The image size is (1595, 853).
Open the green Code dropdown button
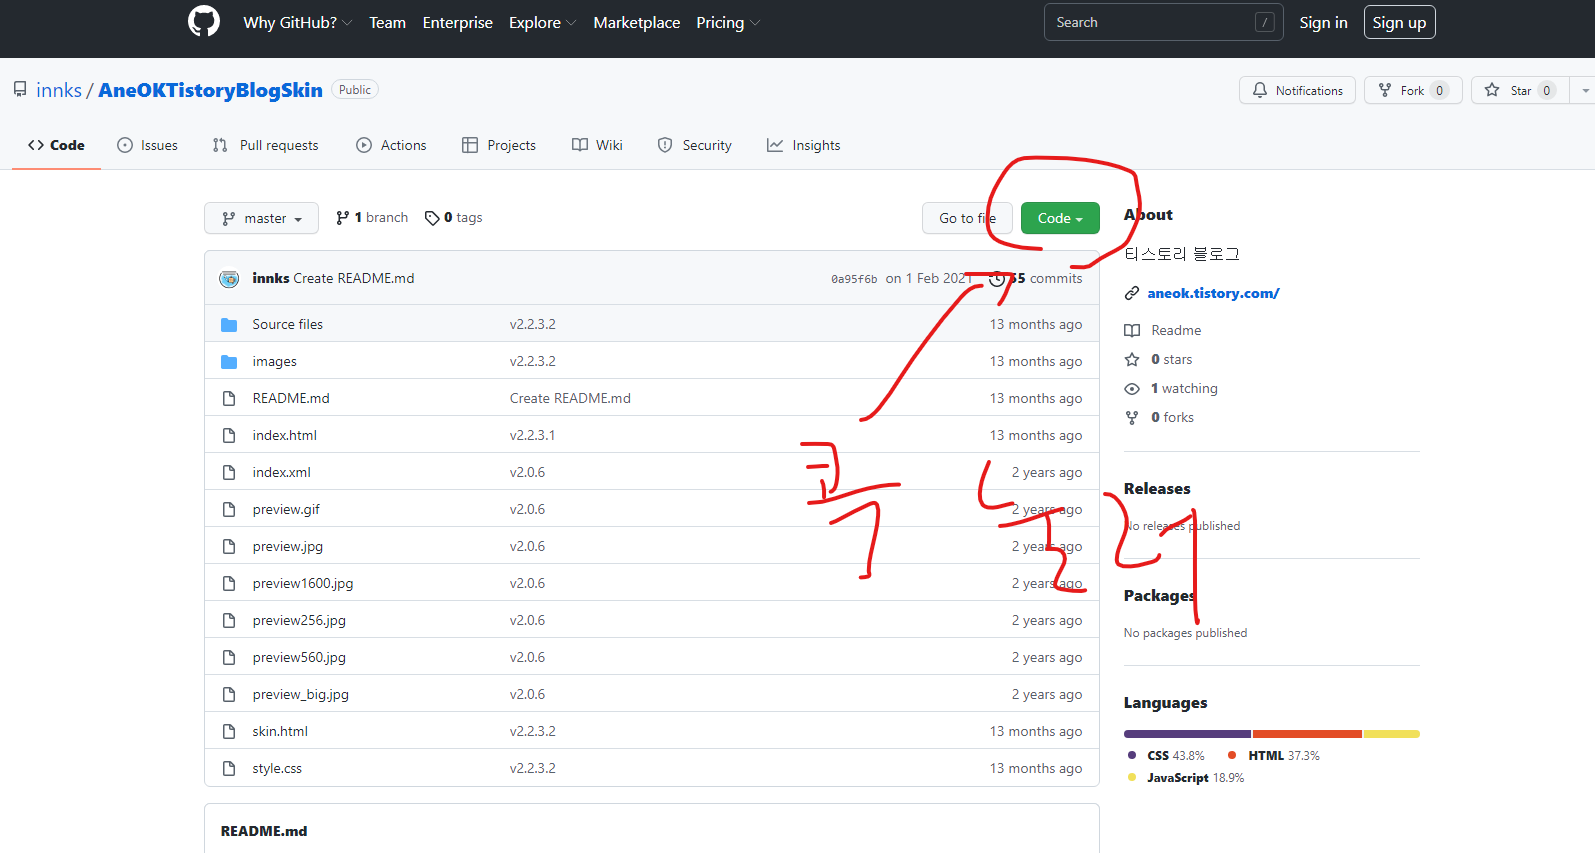(x=1060, y=218)
